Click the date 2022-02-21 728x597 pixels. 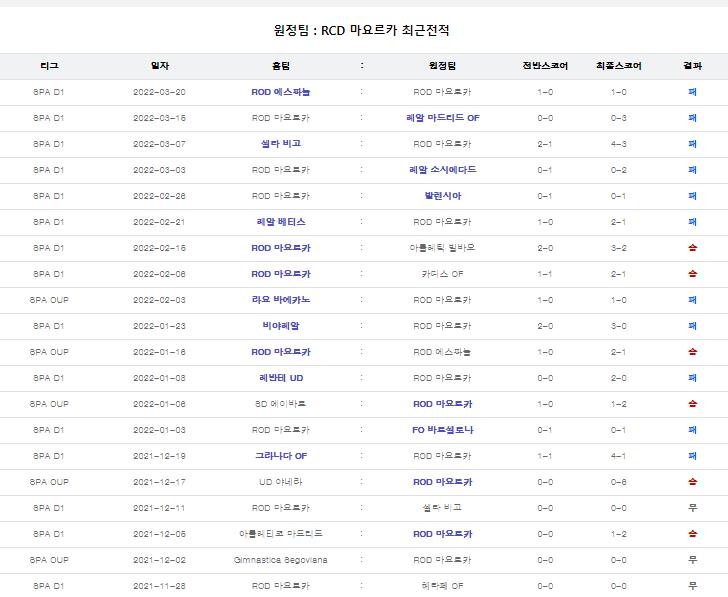point(159,222)
